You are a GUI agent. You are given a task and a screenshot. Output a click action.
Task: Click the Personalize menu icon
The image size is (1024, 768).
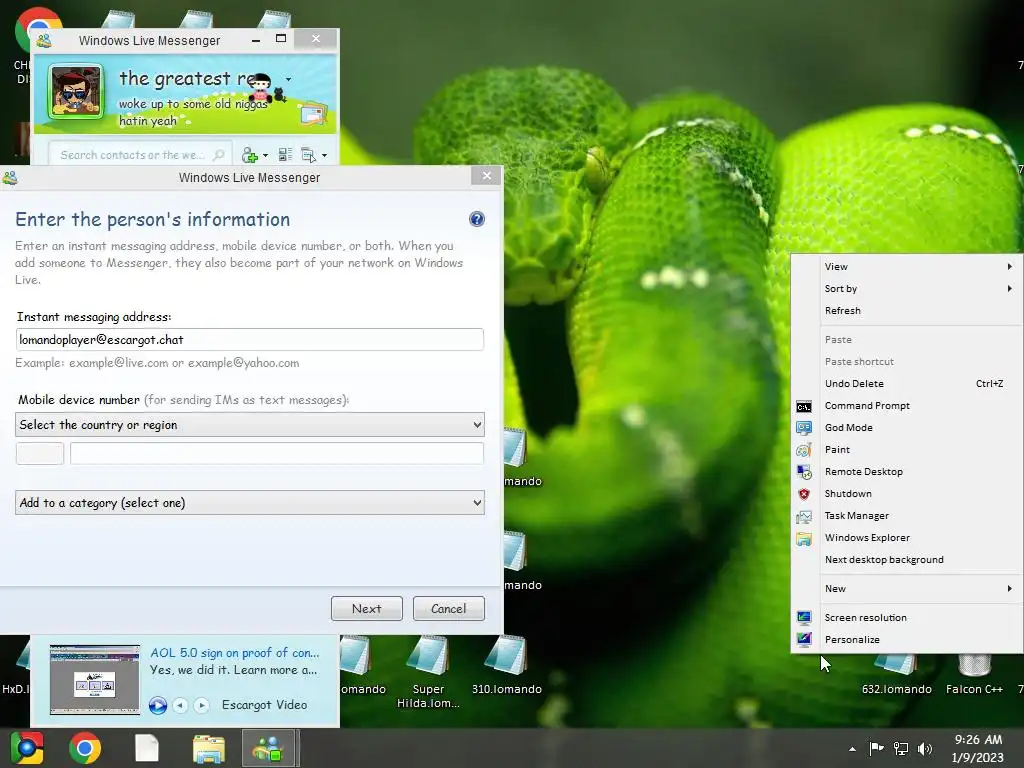(804, 640)
